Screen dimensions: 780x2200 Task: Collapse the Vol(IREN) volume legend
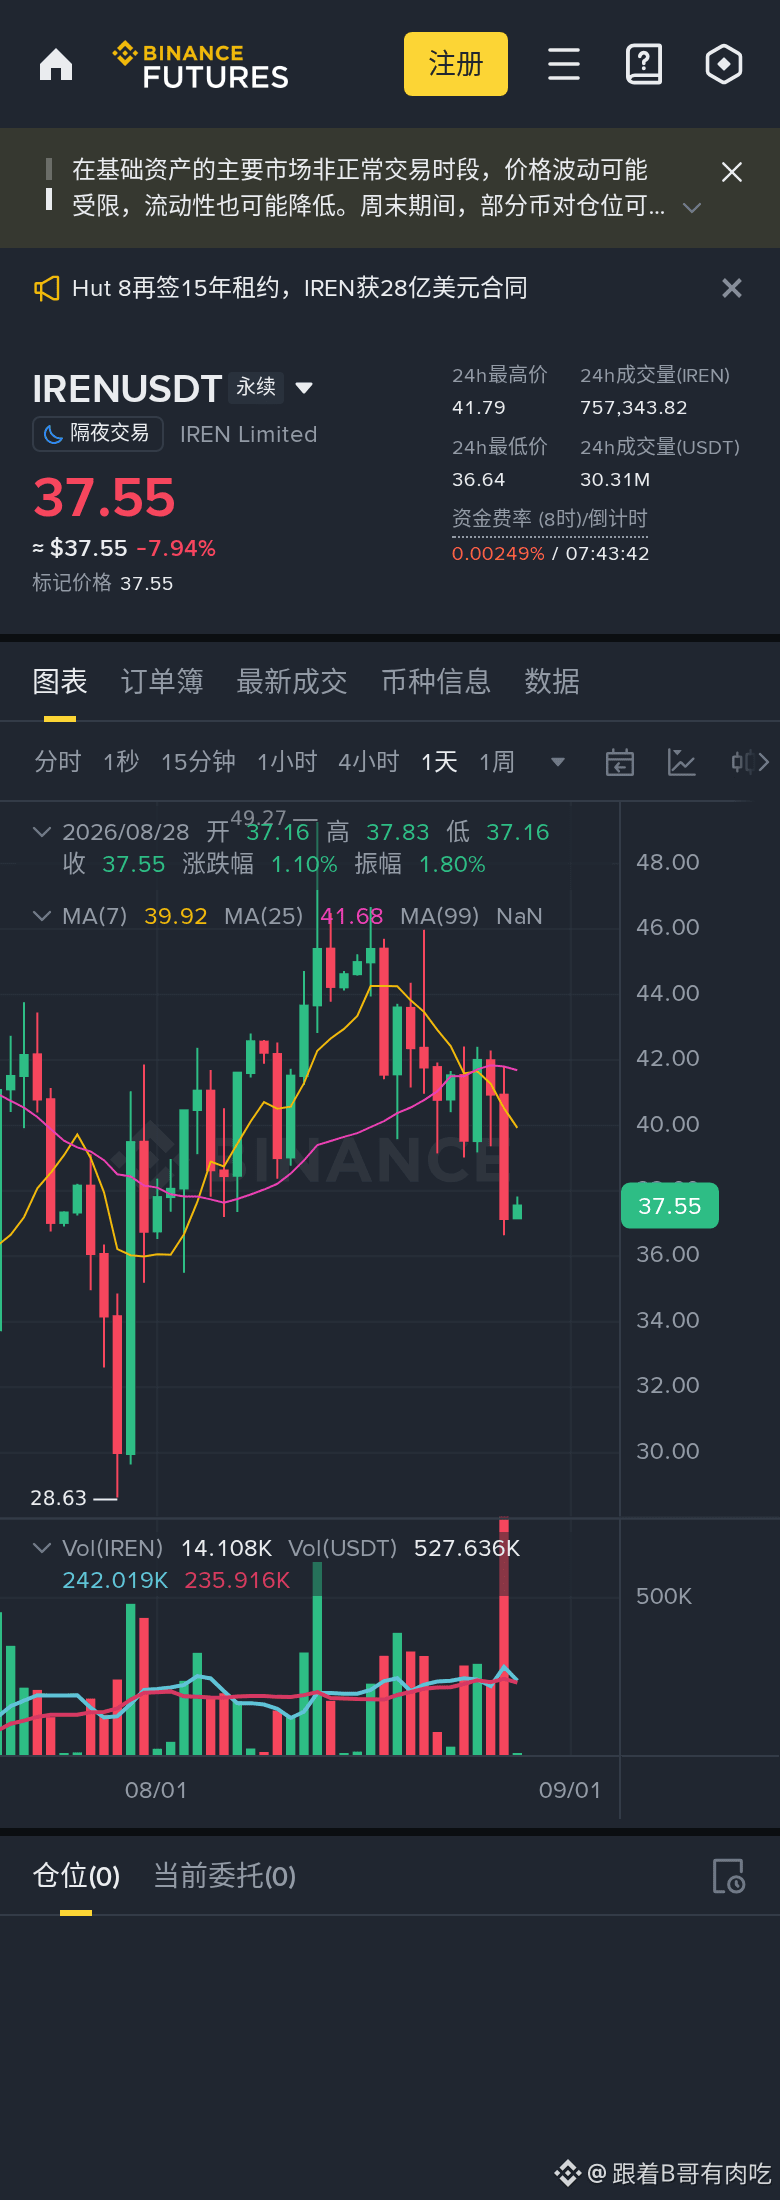click(42, 1548)
